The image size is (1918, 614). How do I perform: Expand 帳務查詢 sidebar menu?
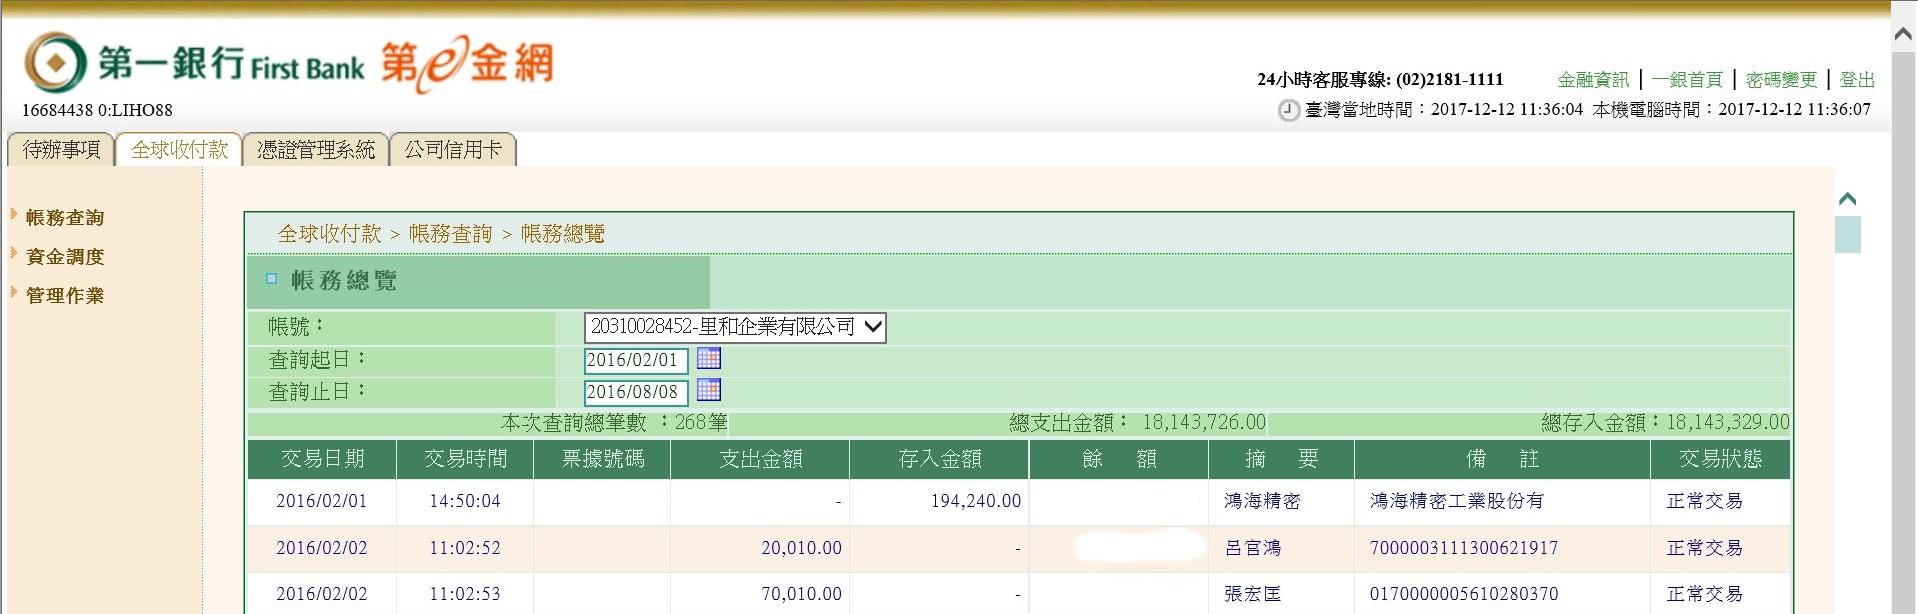click(64, 217)
